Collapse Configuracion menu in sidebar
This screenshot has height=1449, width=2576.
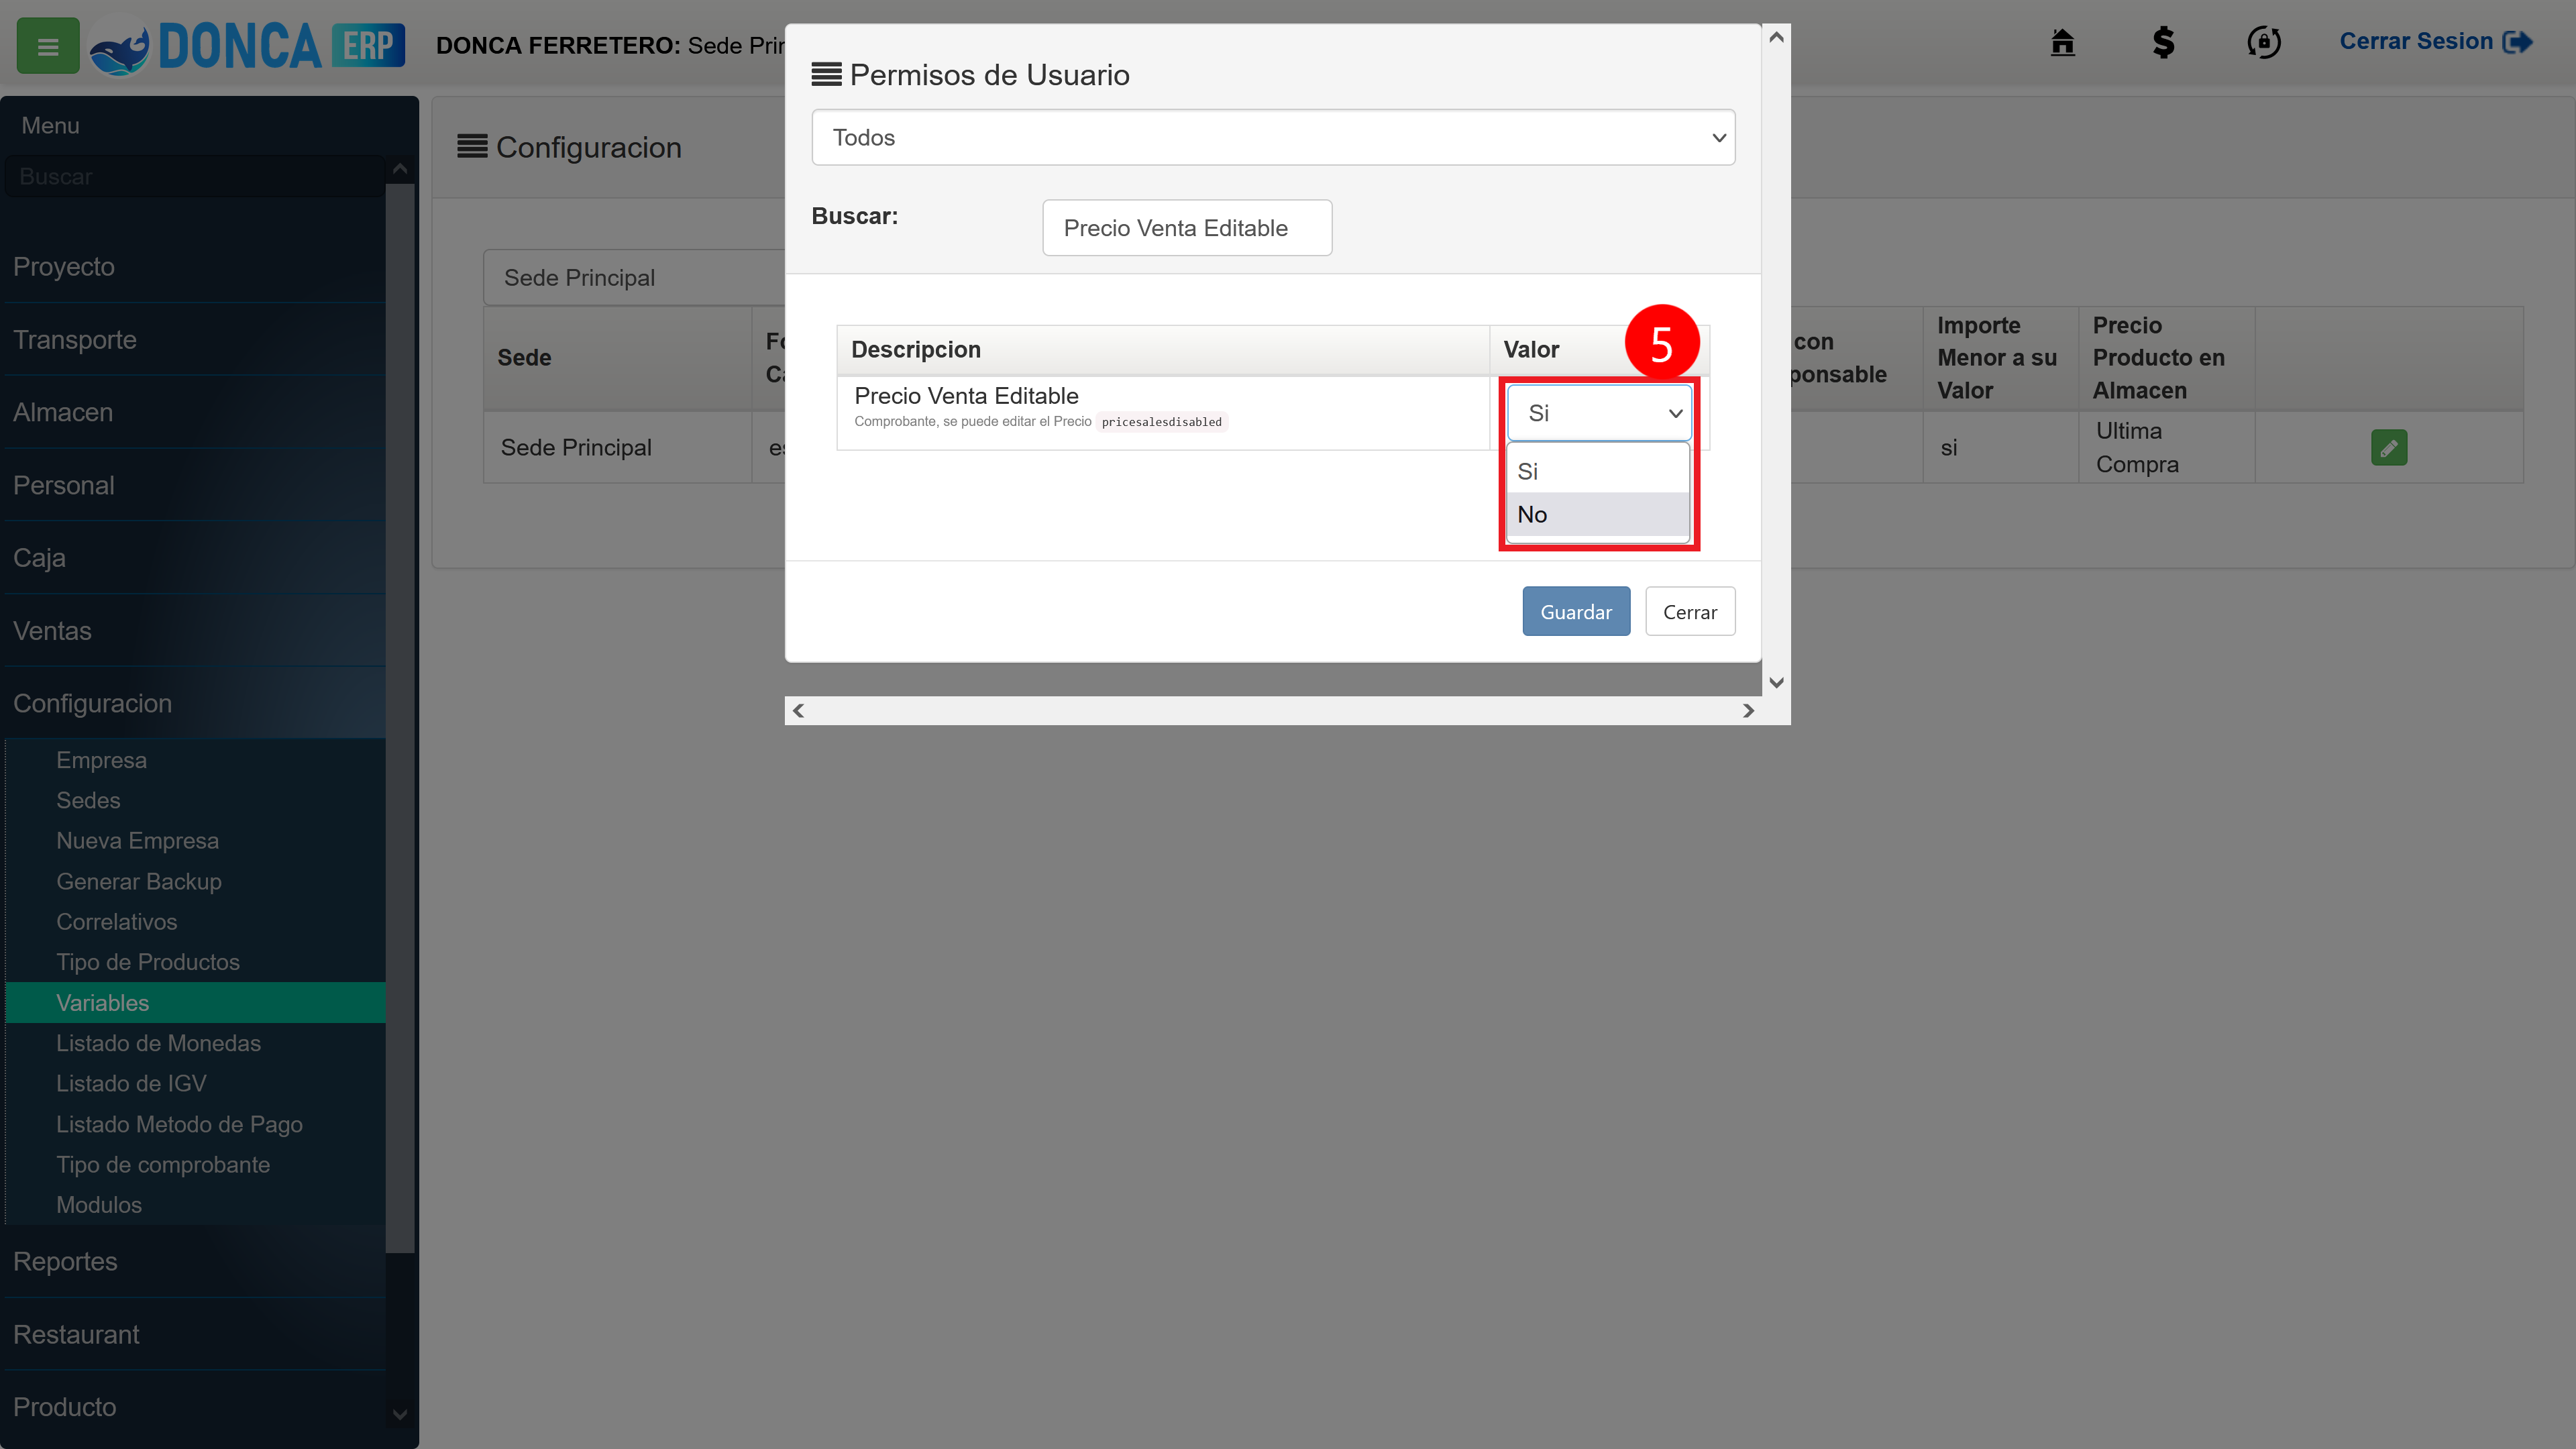[x=195, y=704]
